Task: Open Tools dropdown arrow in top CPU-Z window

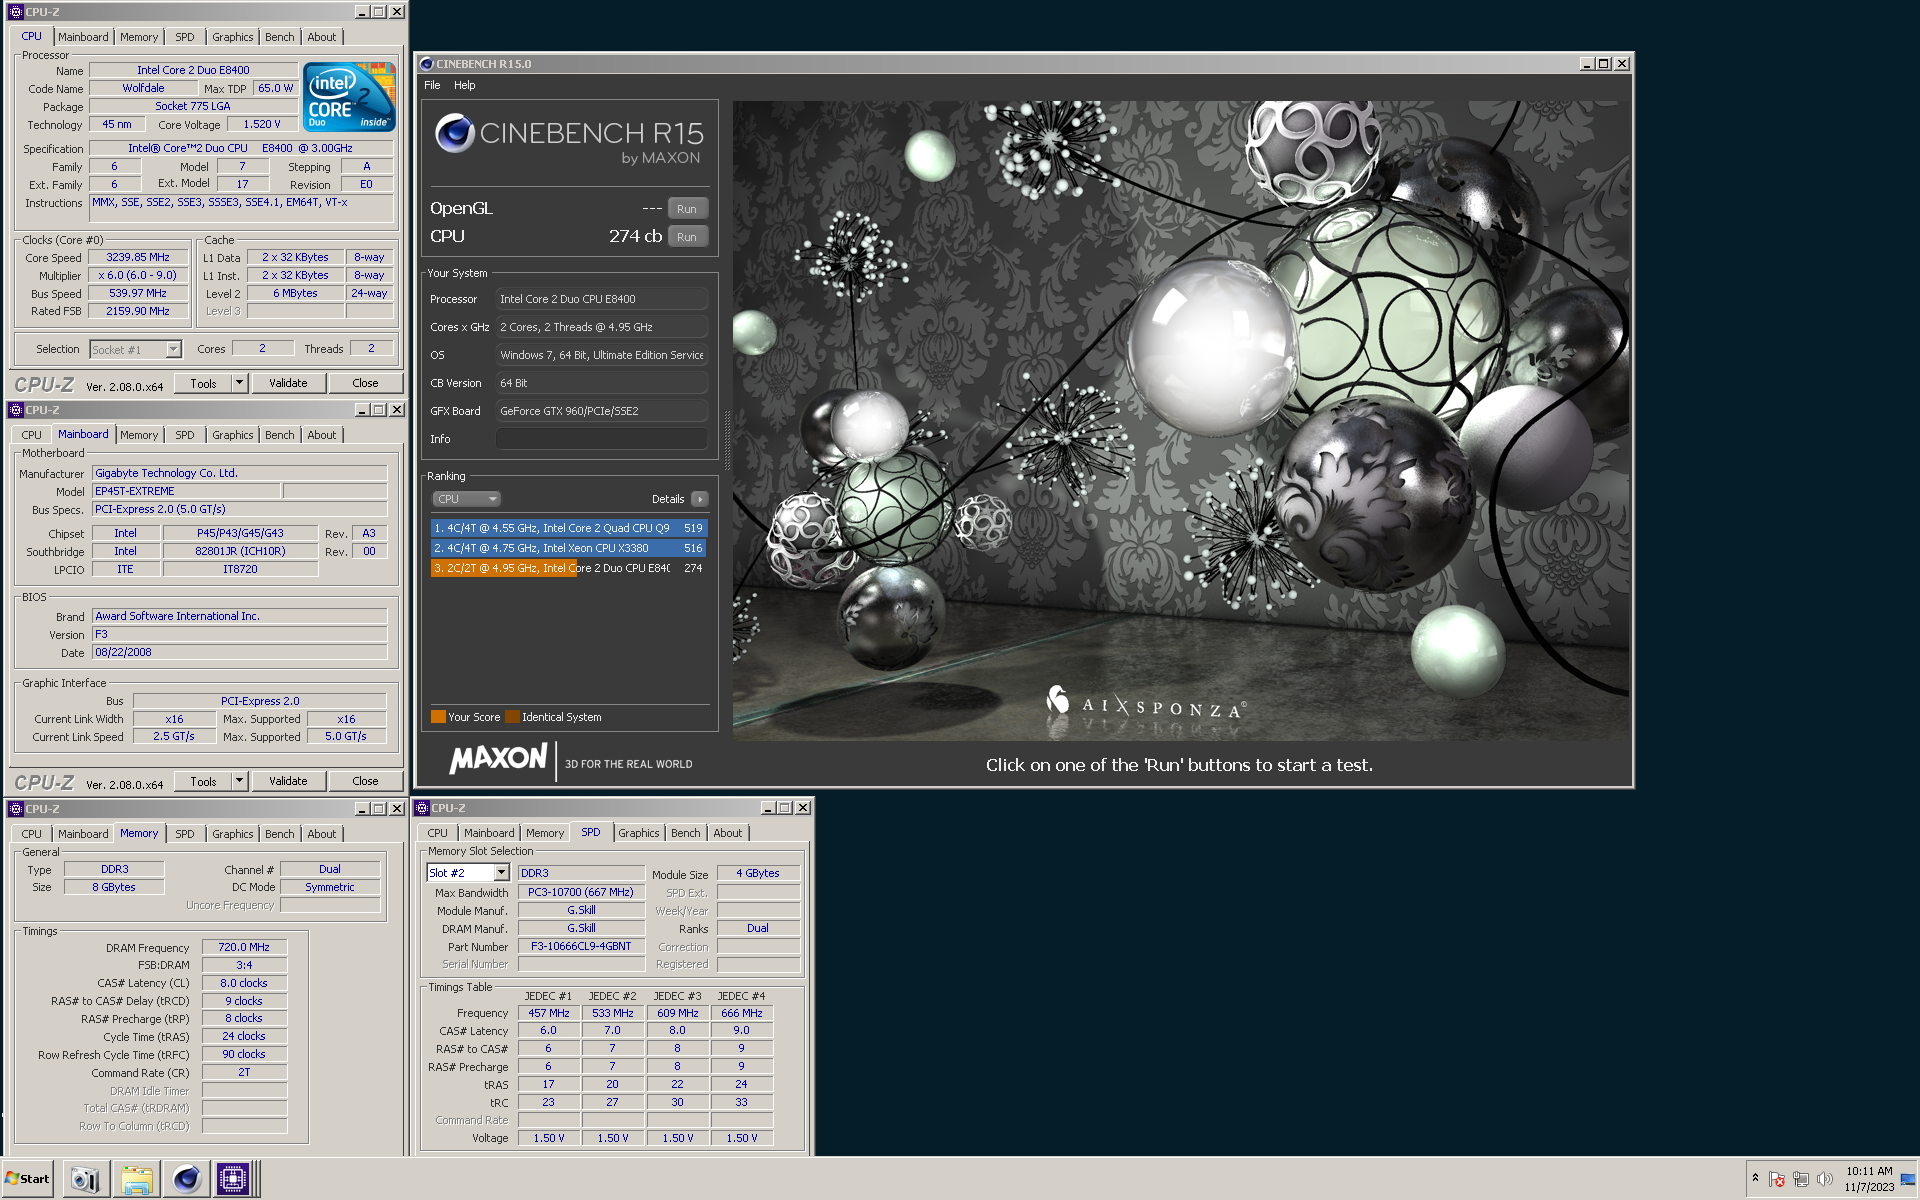Action: click(239, 383)
